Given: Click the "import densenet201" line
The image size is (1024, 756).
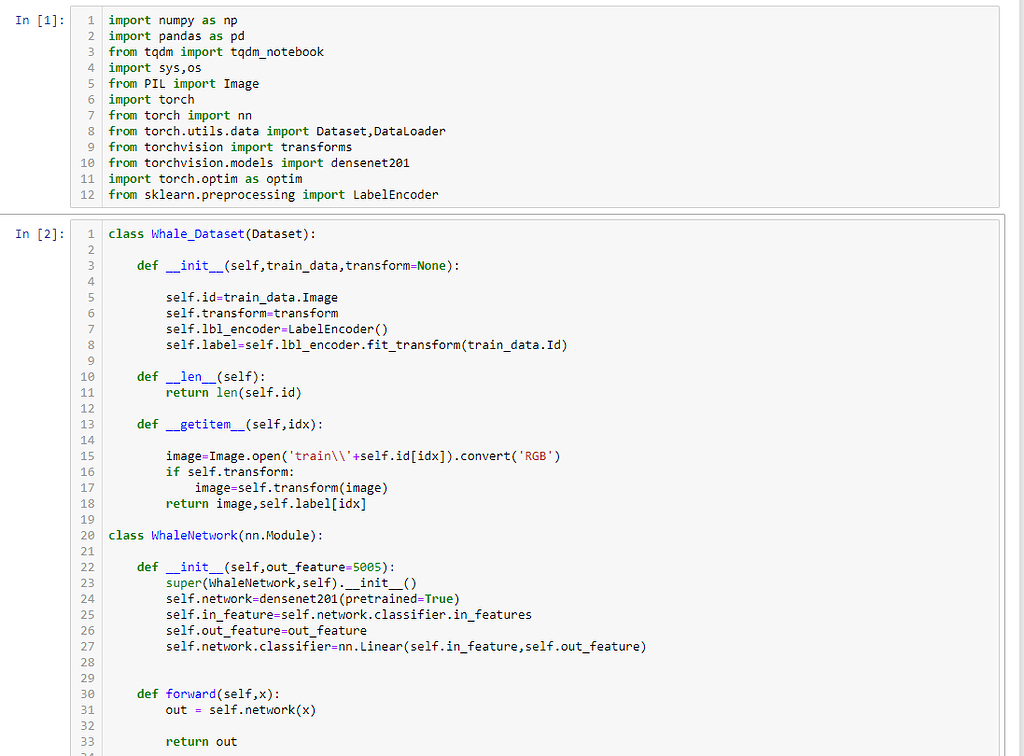Looking at the screenshot, I should (259, 163).
